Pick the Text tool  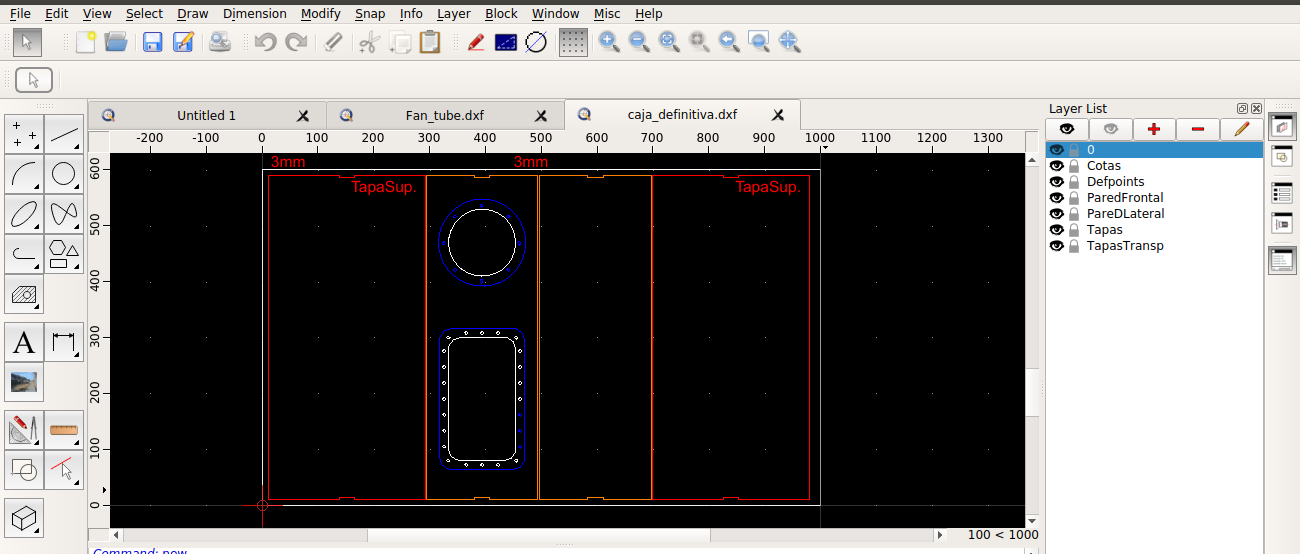(x=24, y=343)
